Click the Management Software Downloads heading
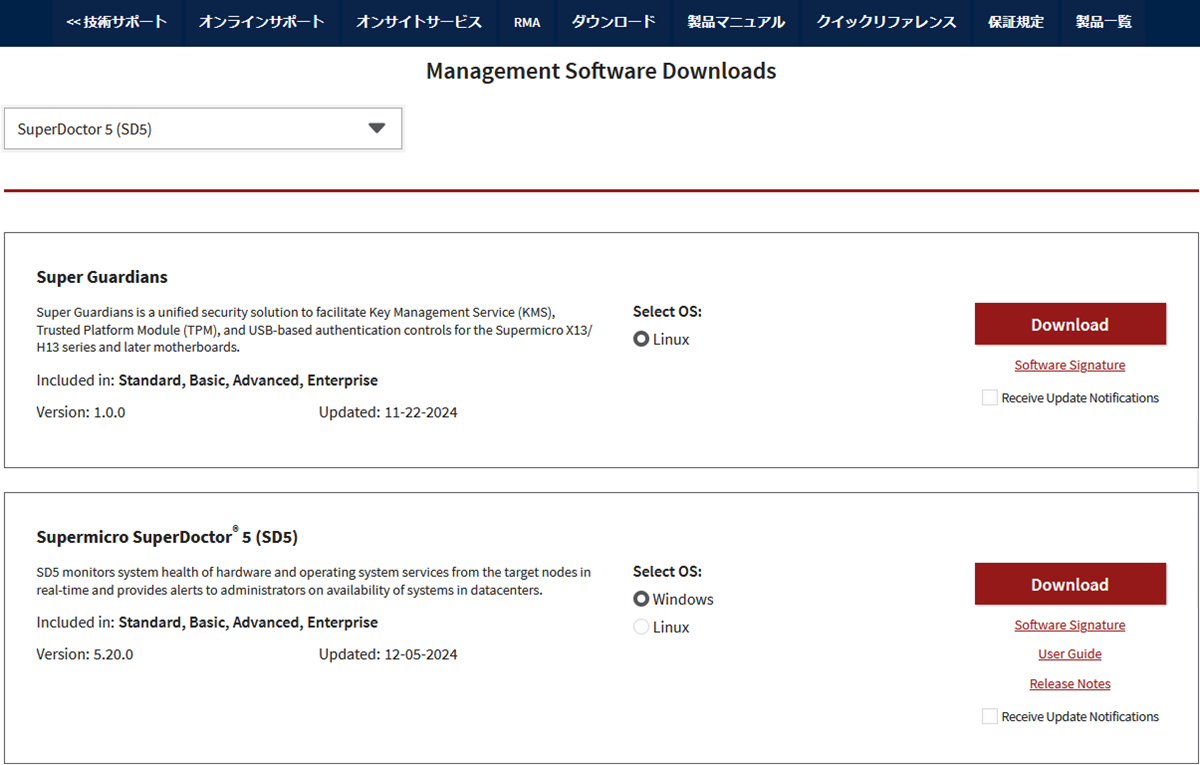Viewport: 1200px width, 765px height. click(x=601, y=71)
